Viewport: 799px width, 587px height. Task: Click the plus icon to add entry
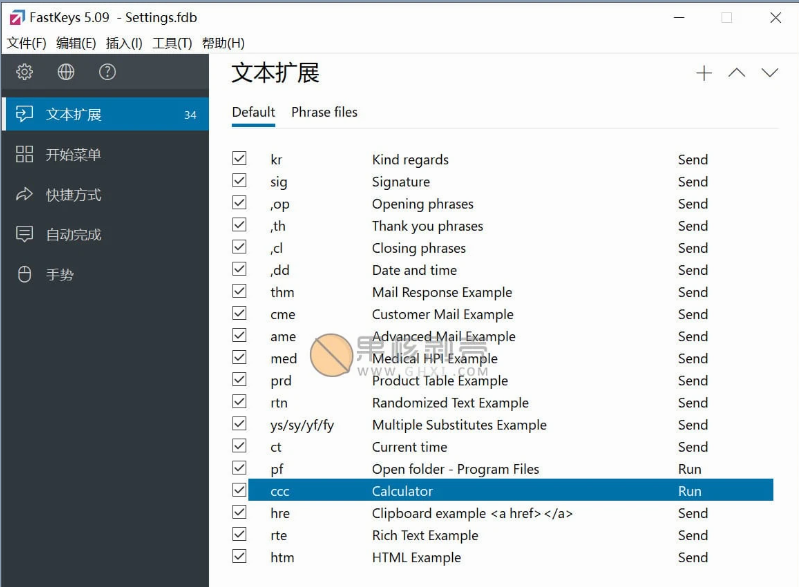coord(704,73)
